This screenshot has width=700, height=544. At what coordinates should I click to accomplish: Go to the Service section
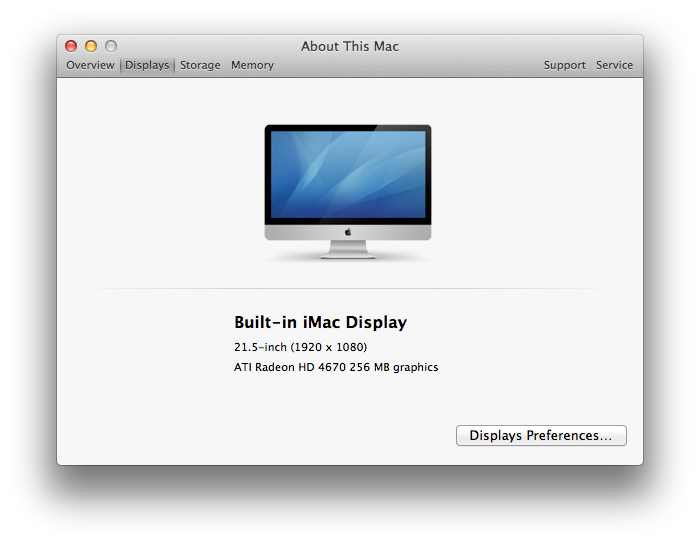pyautogui.click(x=614, y=65)
